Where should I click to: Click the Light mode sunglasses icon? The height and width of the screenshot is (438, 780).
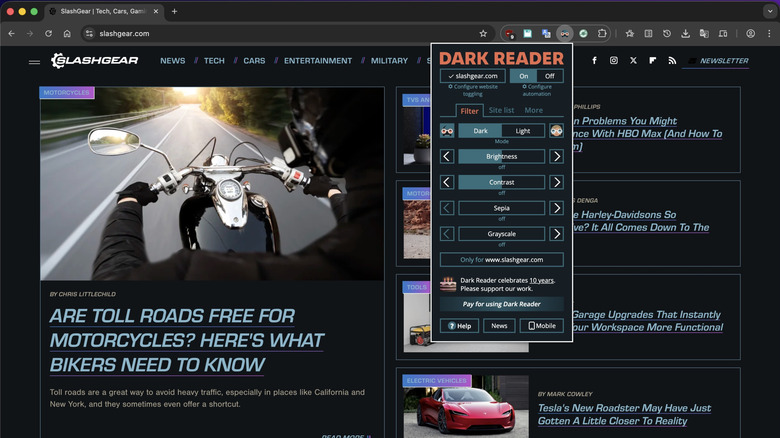[557, 131]
